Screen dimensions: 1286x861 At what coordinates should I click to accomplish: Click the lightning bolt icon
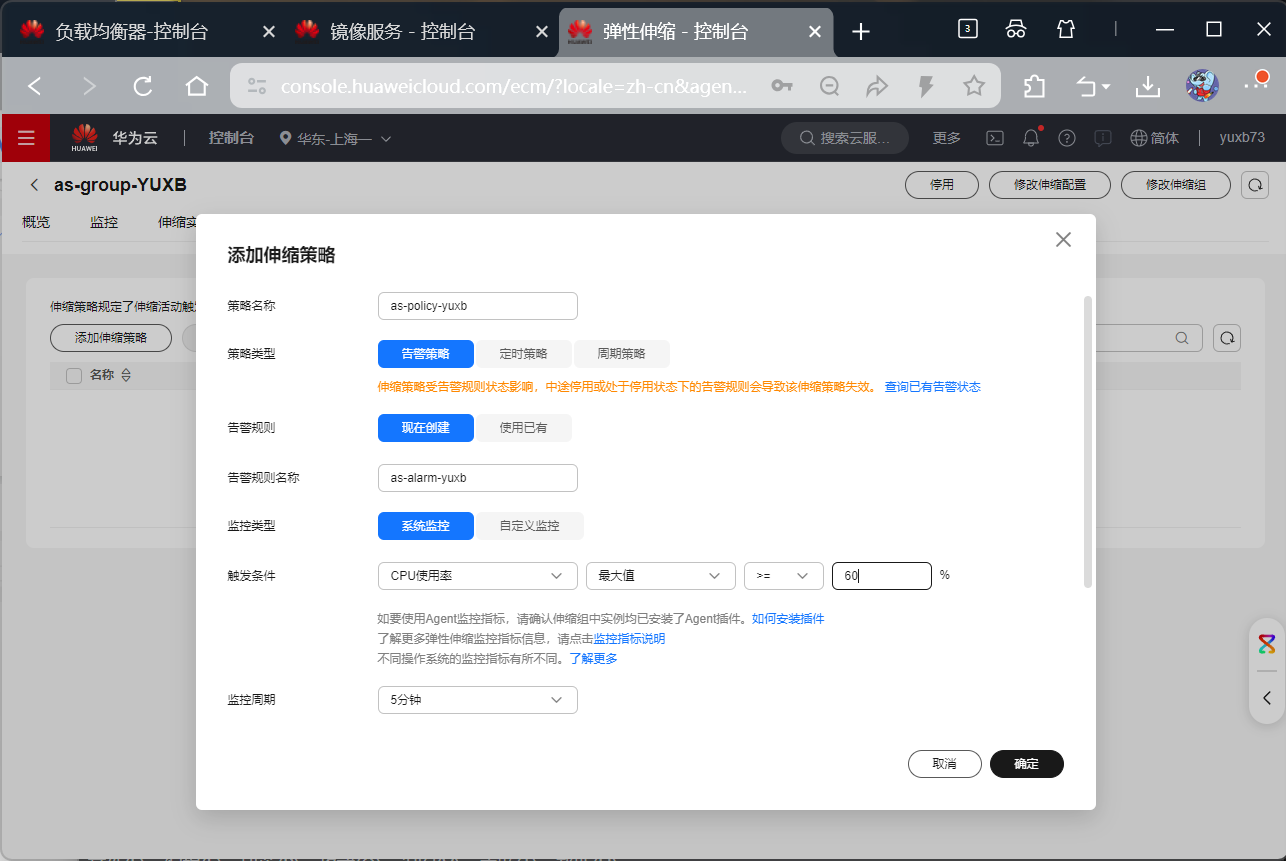coord(926,87)
